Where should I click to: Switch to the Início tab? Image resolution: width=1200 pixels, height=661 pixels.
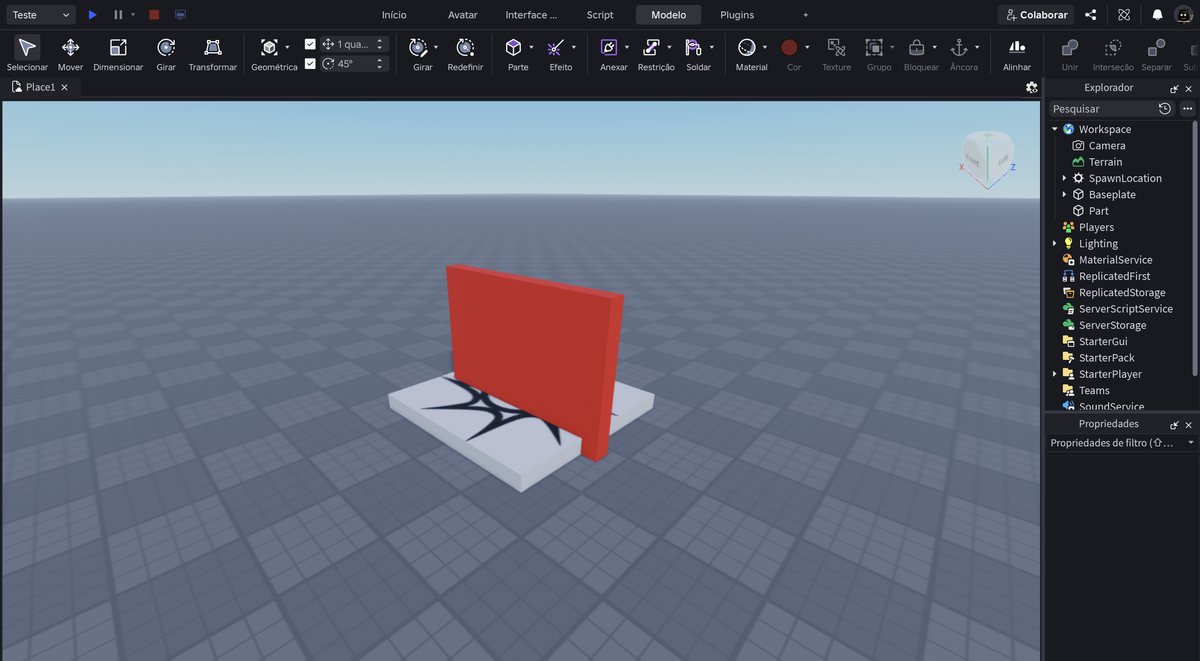point(394,15)
